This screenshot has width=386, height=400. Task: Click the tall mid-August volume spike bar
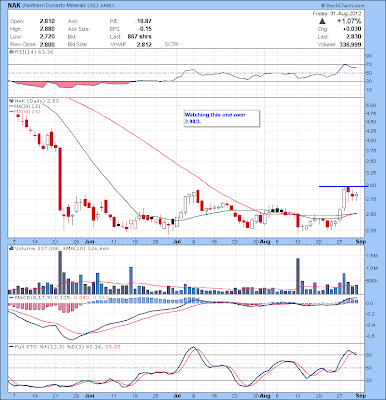coord(298,276)
